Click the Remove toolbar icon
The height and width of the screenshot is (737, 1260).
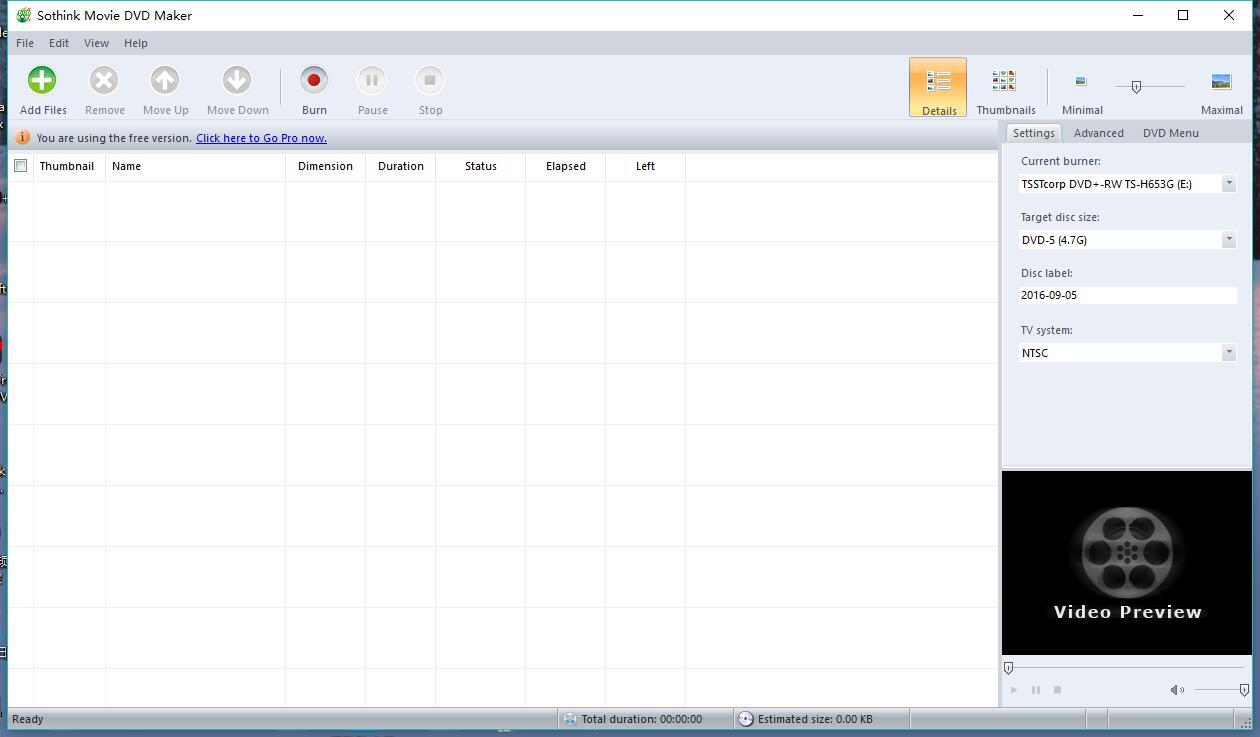point(104,80)
